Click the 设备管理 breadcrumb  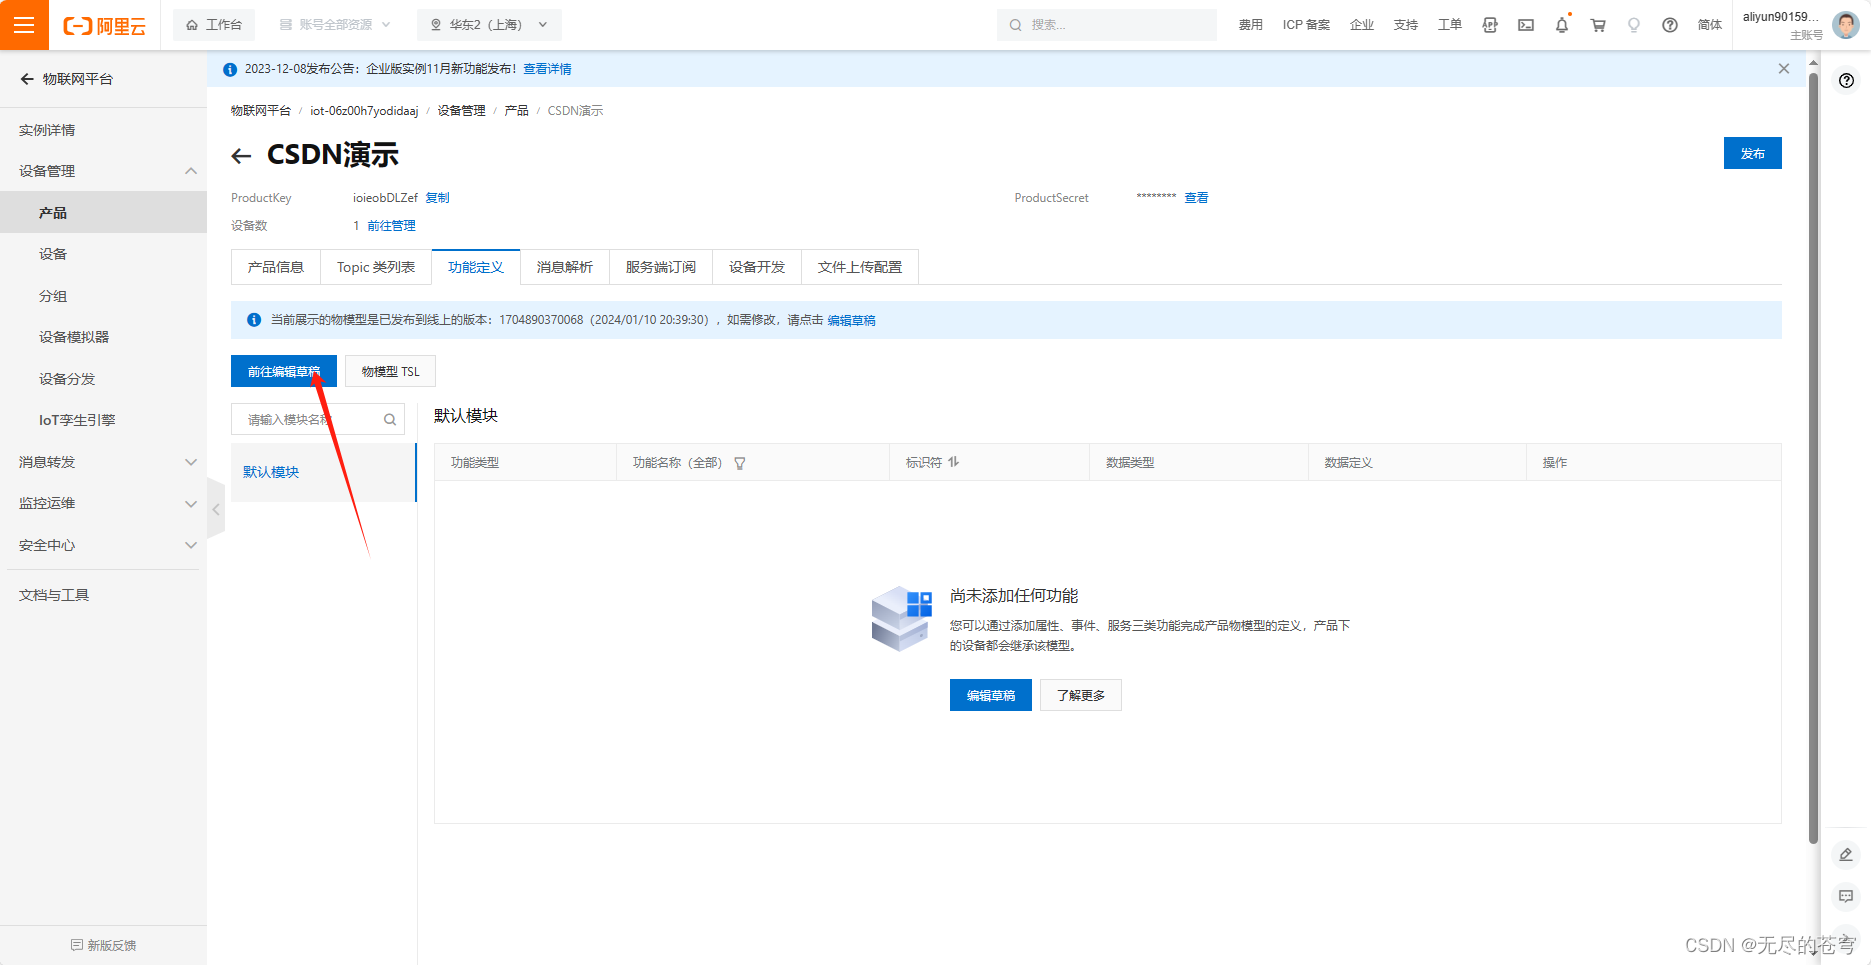coord(461,111)
